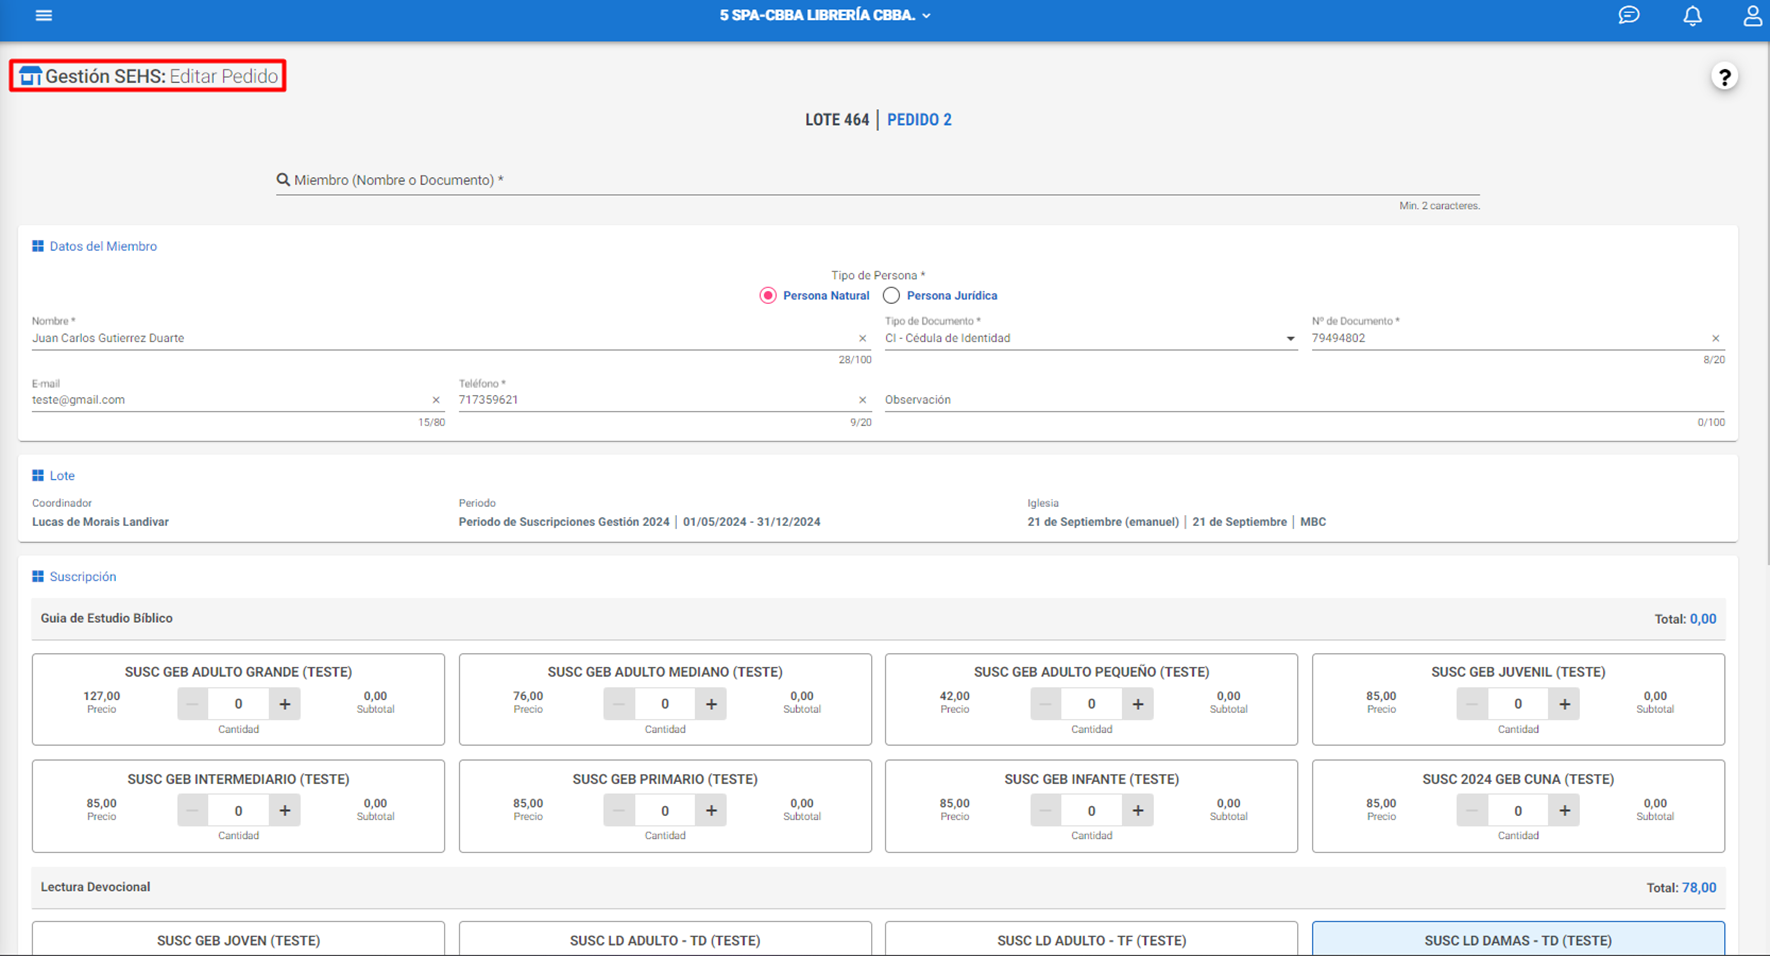The width and height of the screenshot is (1770, 956).
Task: Decrease SUSC GEB ADULTO PEQUEÑO quantity
Action: [x=1046, y=704]
